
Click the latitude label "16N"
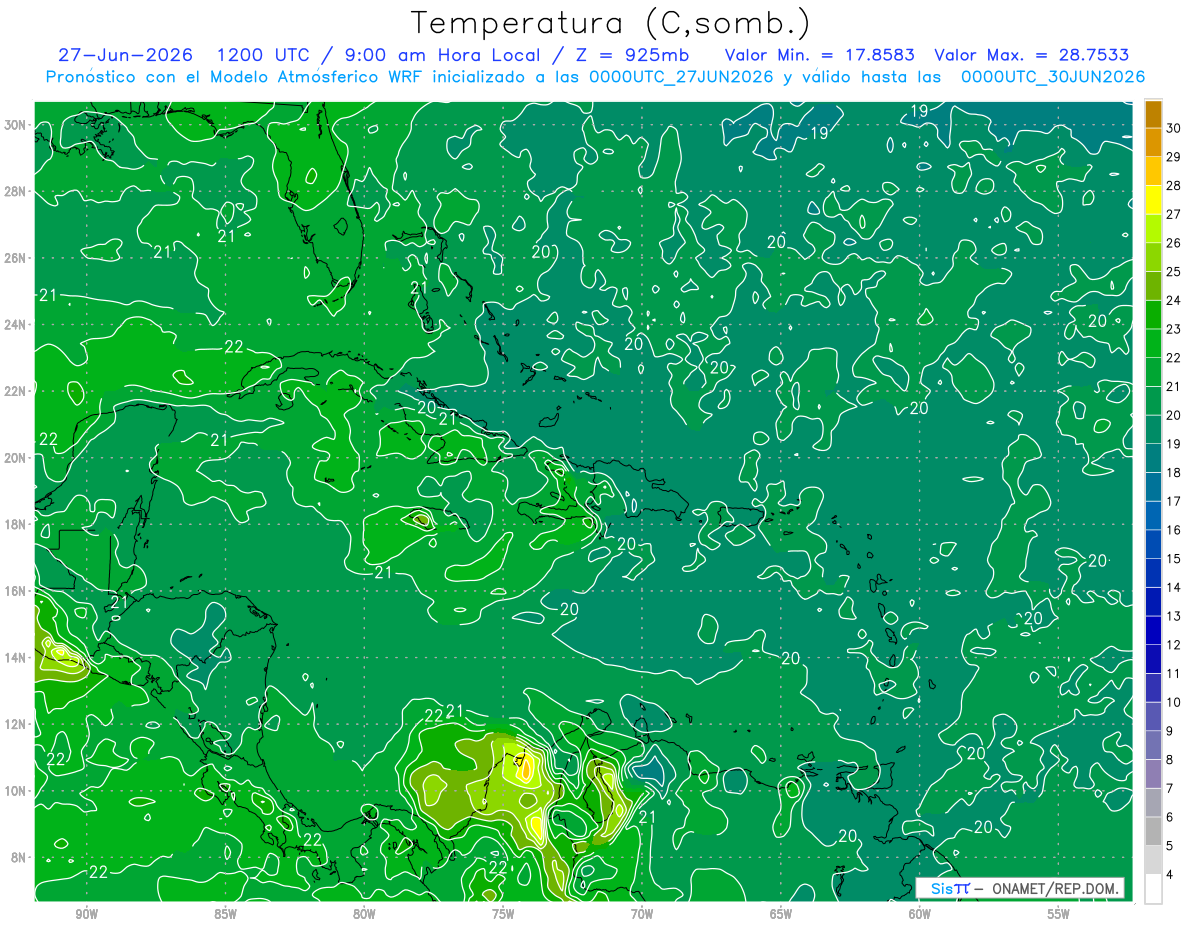[17, 591]
